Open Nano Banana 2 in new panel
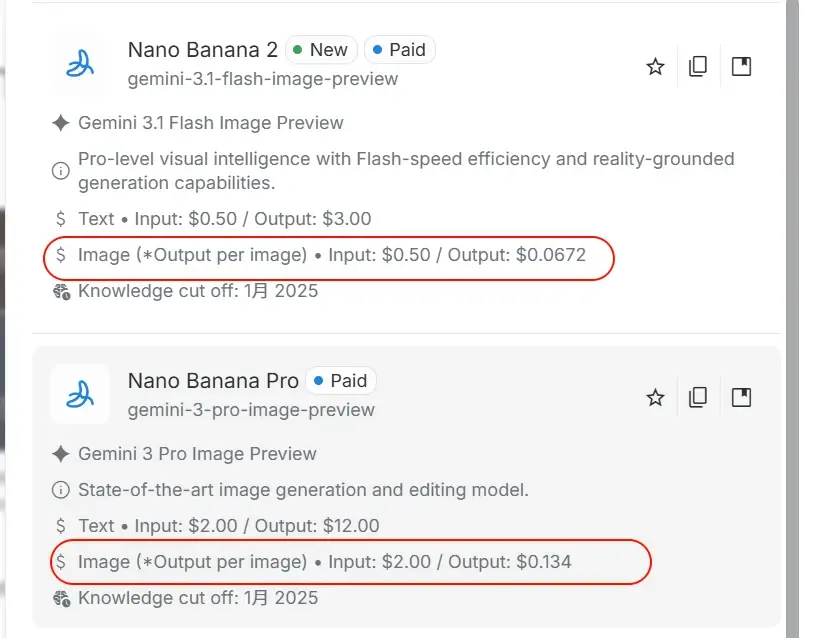The image size is (816, 638). point(741,67)
